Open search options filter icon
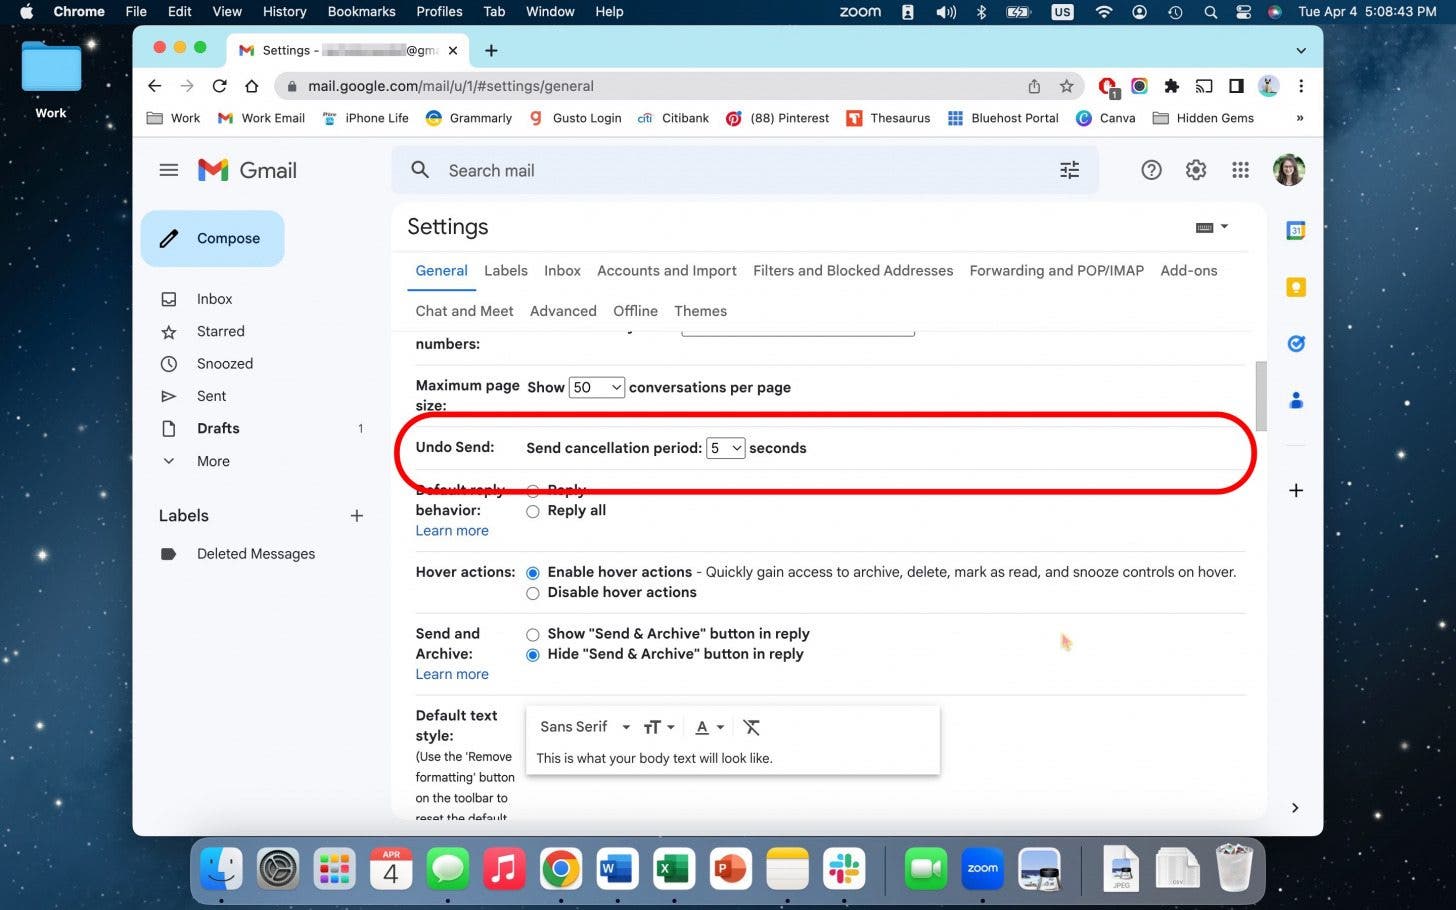1456x910 pixels. coord(1069,170)
